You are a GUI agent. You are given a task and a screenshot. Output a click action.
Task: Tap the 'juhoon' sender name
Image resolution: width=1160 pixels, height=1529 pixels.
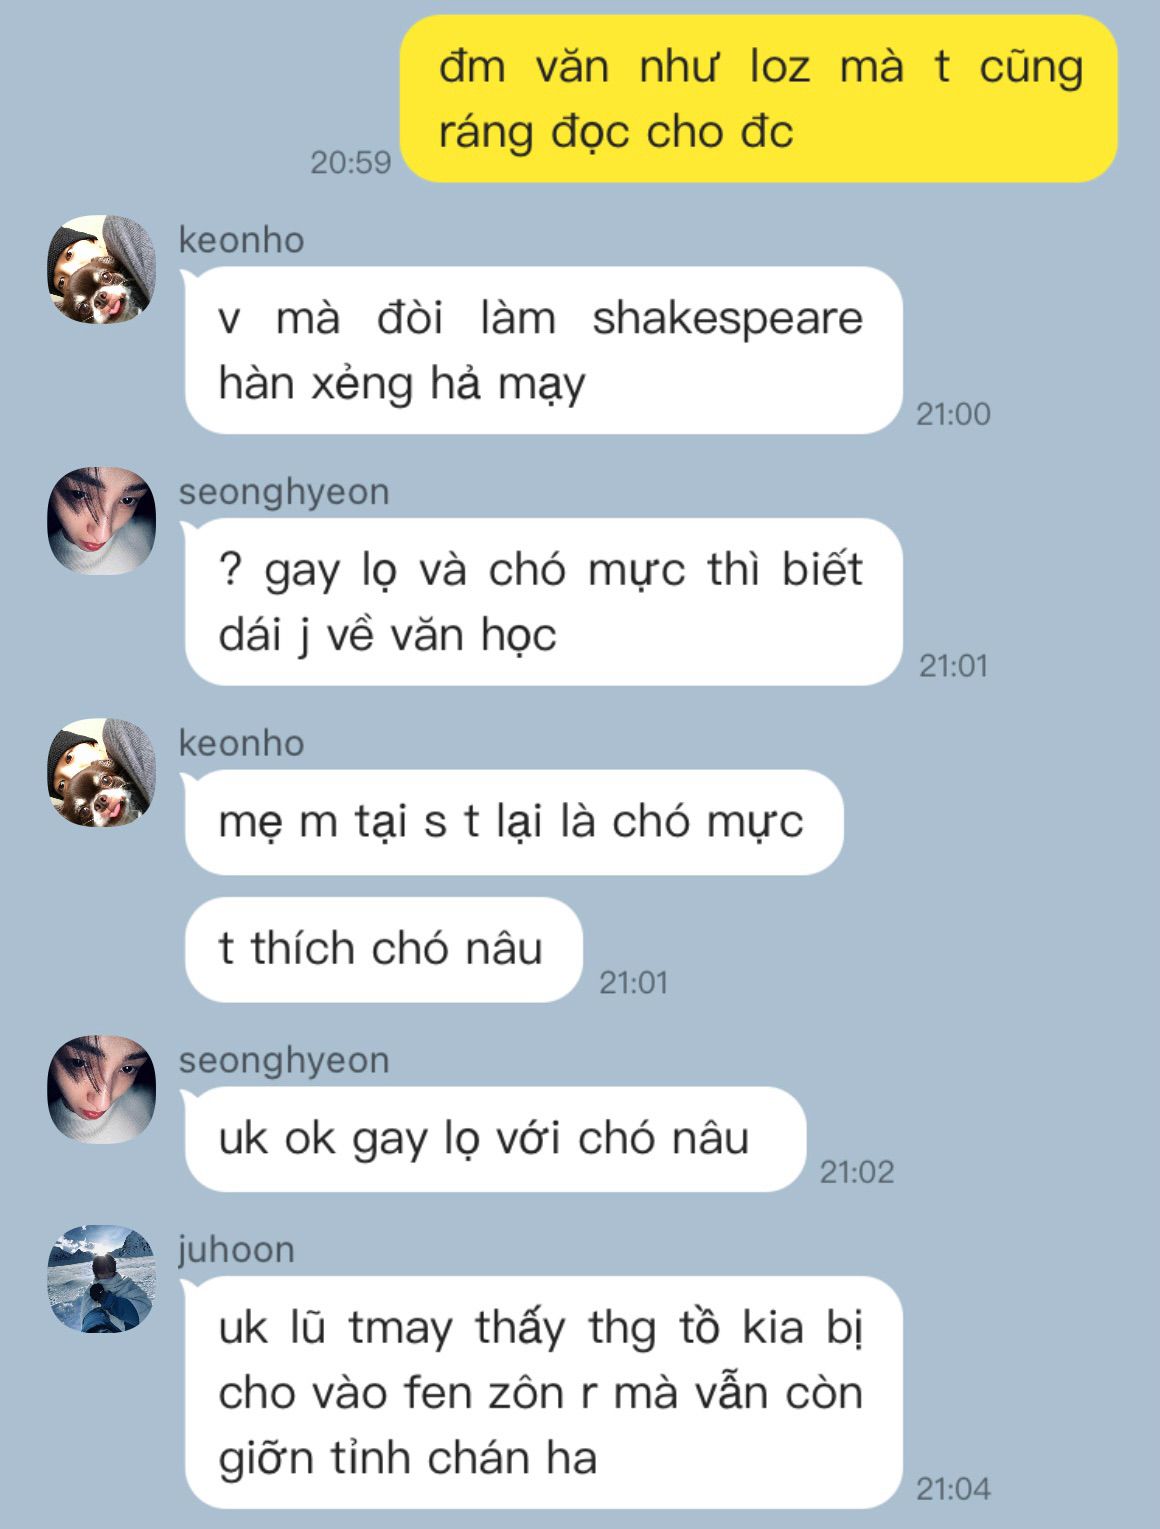pos(237,1250)
